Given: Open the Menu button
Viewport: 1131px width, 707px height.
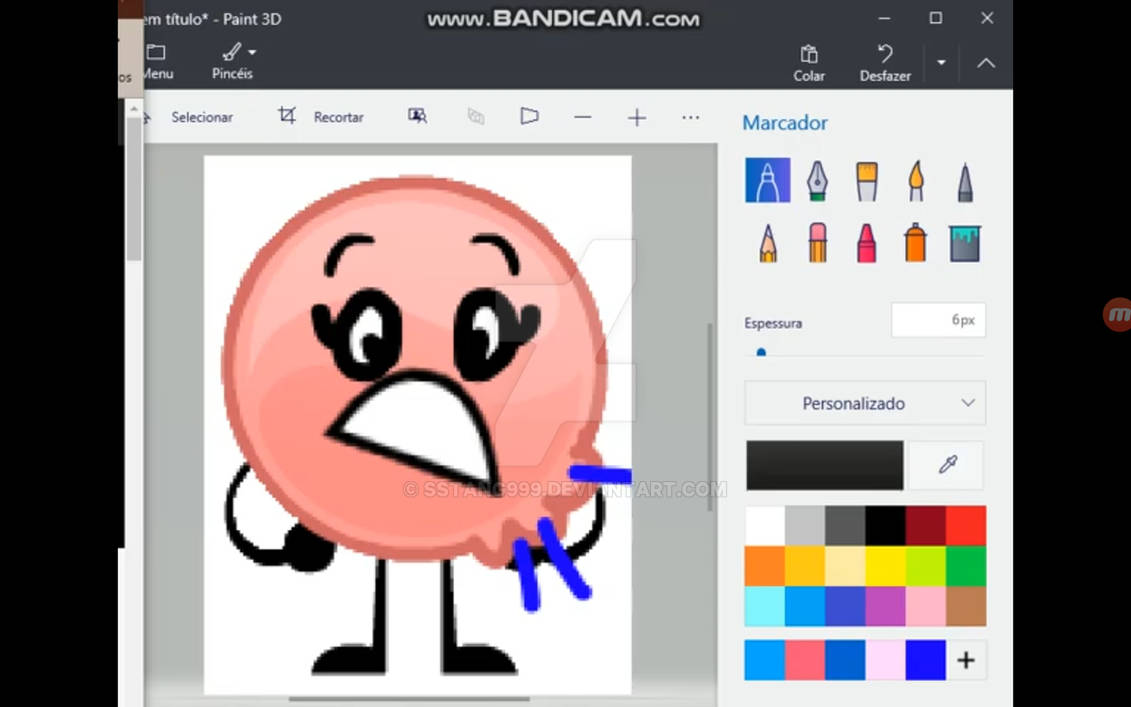Looking at the screenshot, I should coord(157,61).
